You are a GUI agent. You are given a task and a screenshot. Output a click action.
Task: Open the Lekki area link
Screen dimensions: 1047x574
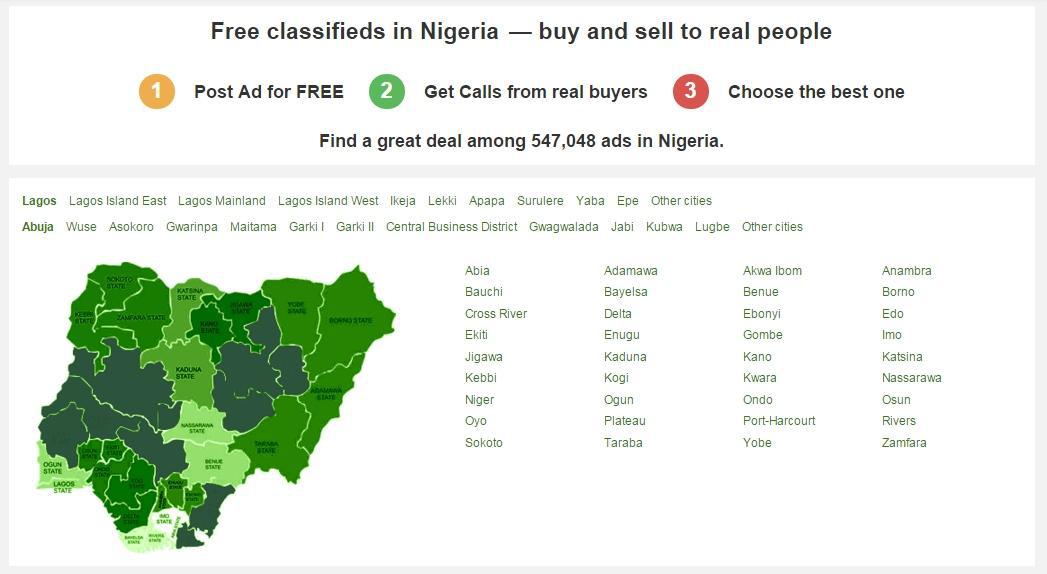pyautogui.click(x=442, y=201)
